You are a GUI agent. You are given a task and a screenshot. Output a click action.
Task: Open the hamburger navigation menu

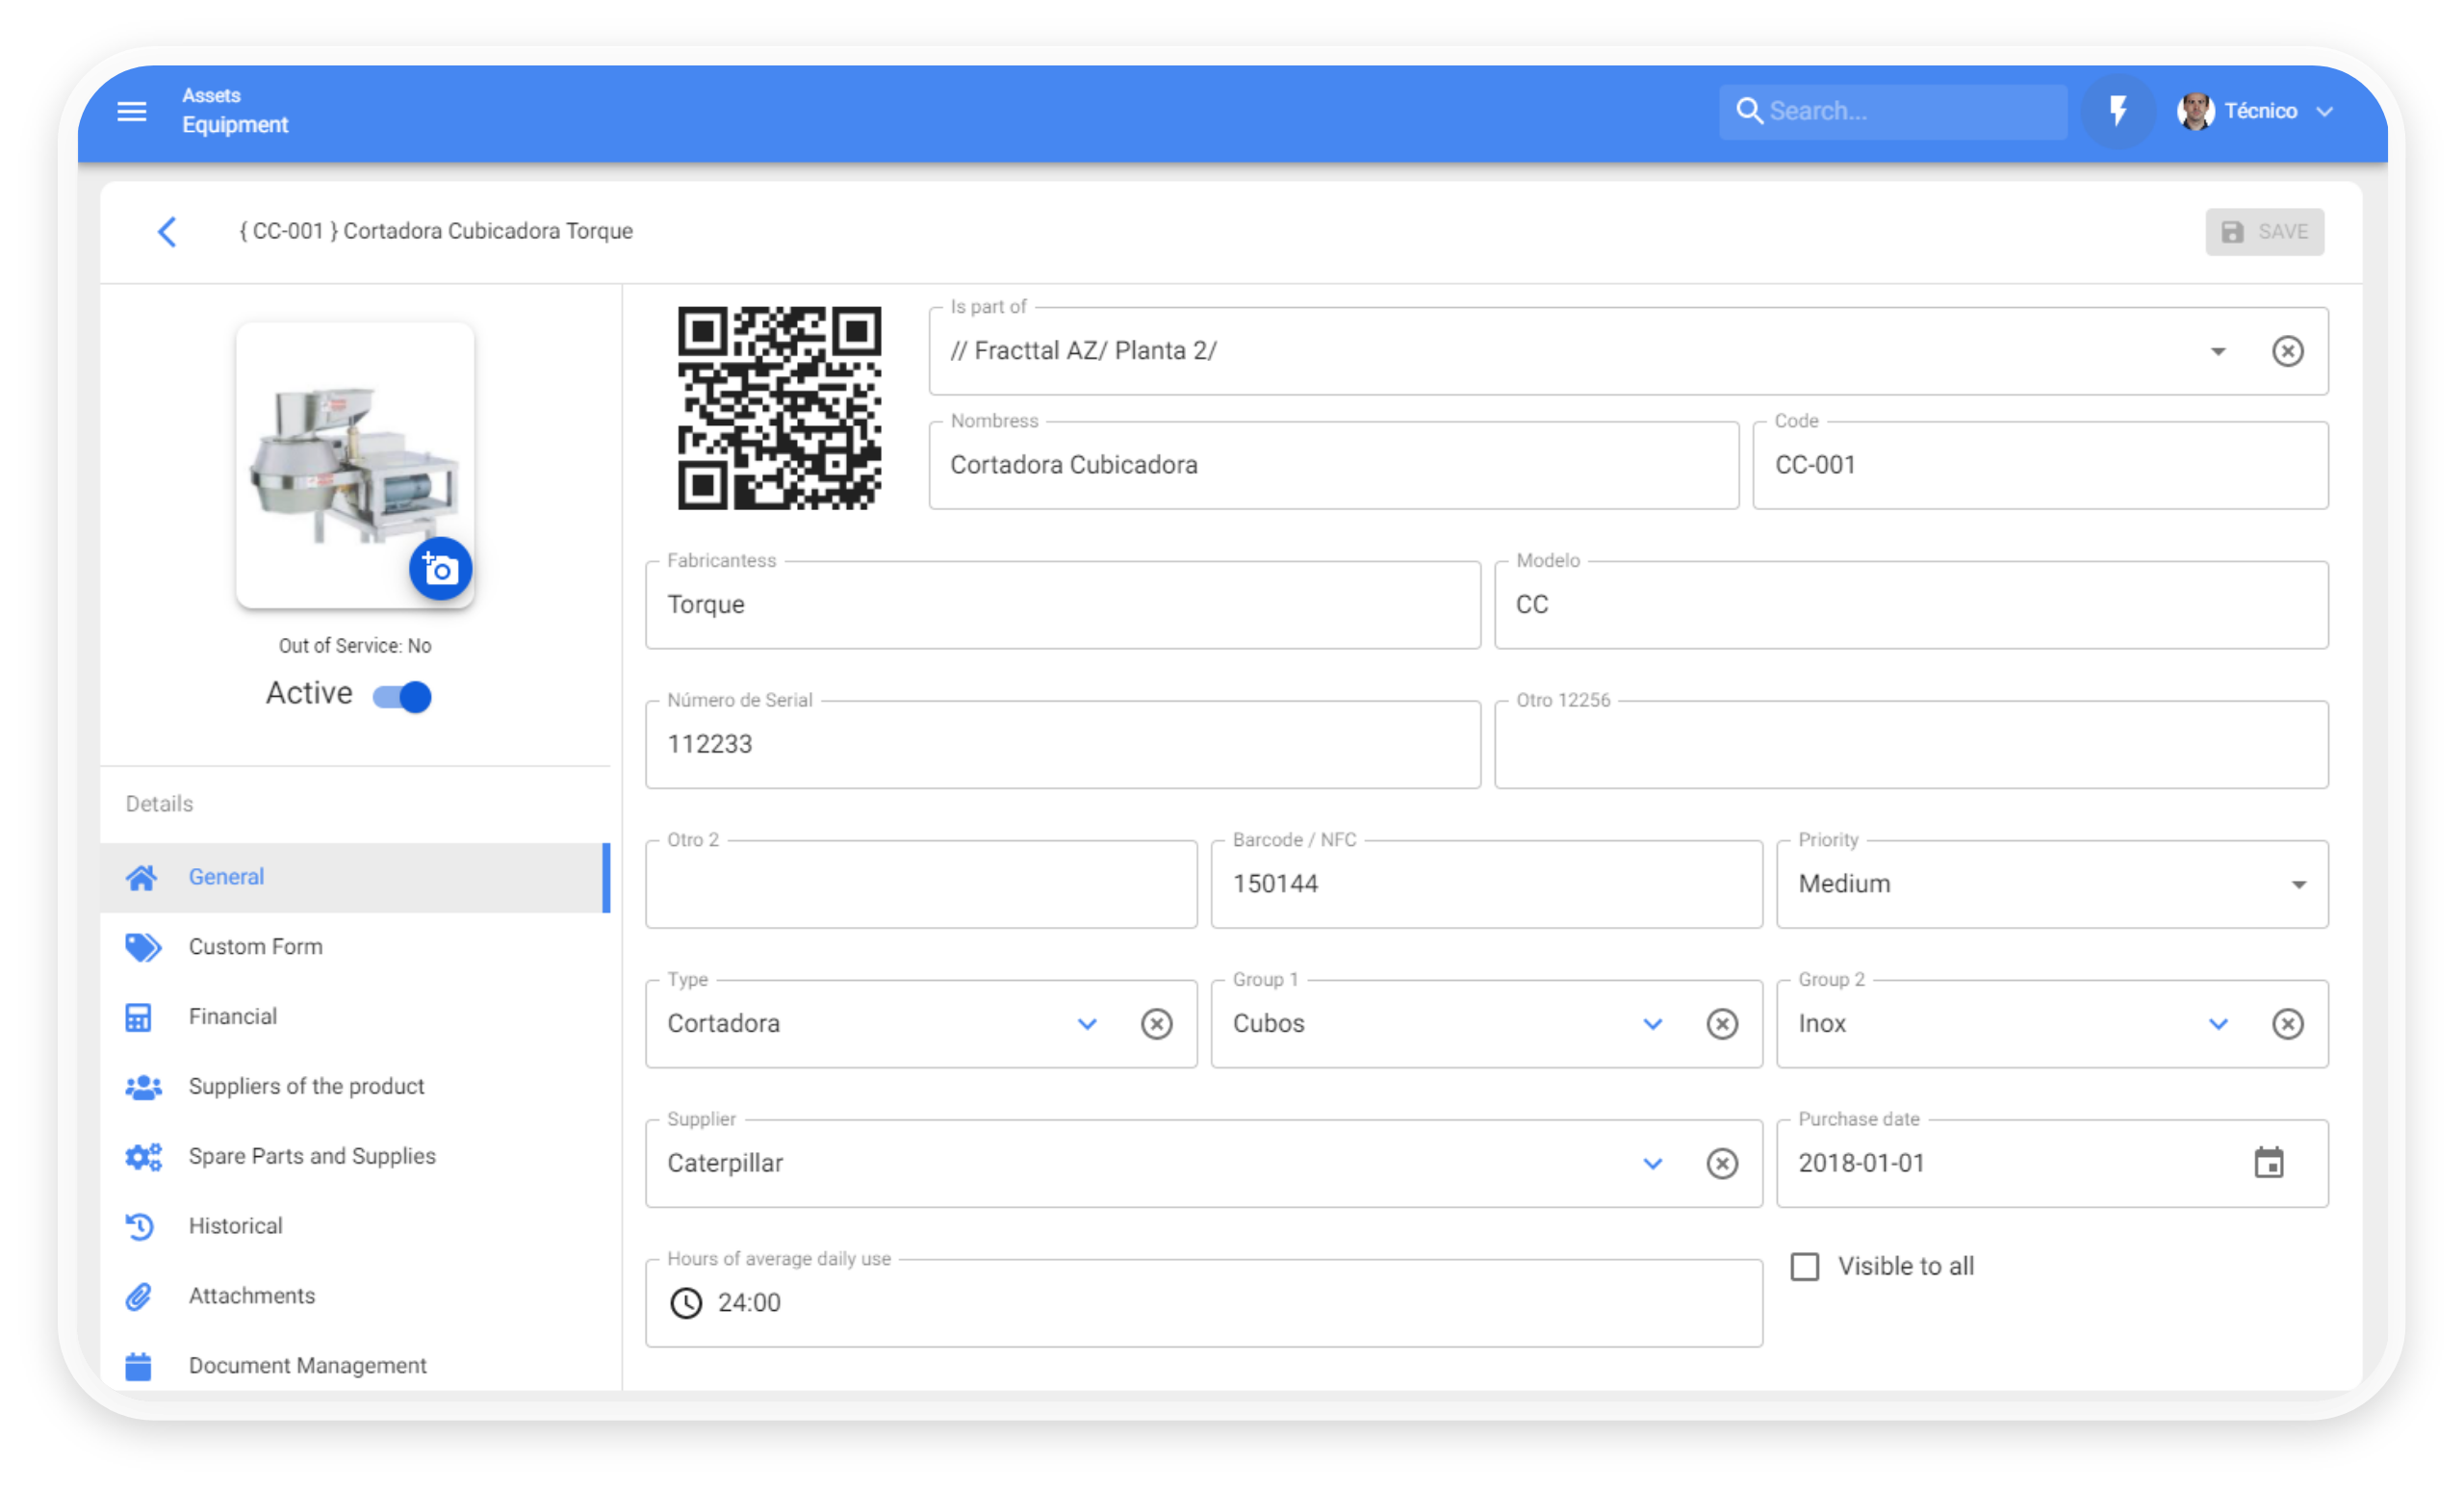tap(132, 111)
